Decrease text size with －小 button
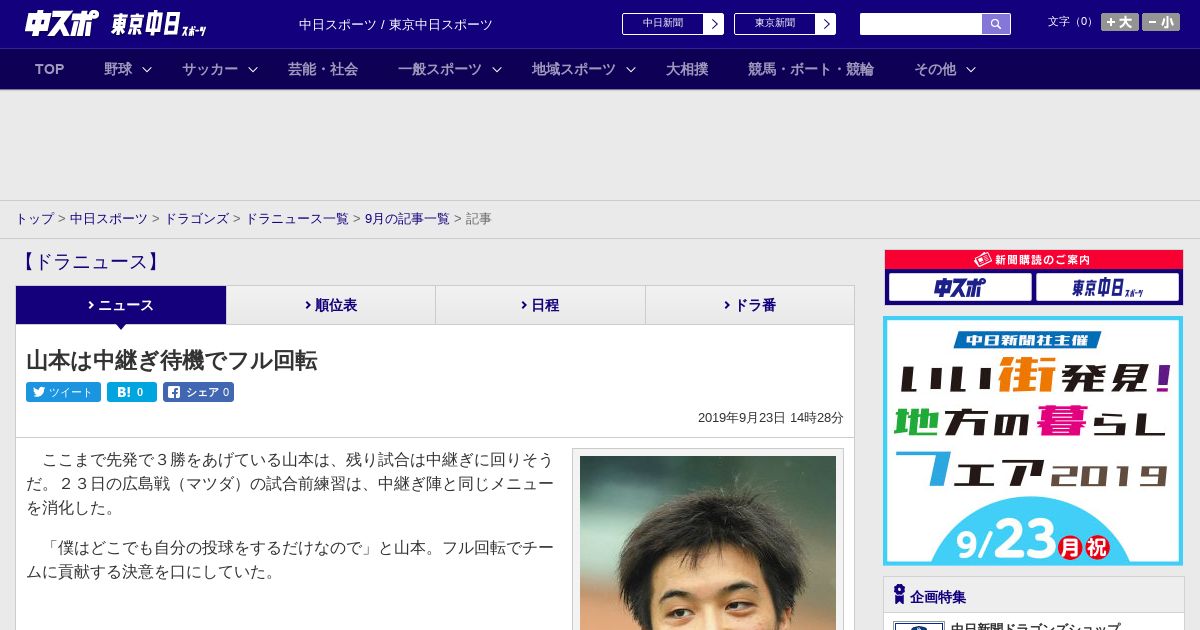Screen dimensions: 1200x630 (1161, 22)
